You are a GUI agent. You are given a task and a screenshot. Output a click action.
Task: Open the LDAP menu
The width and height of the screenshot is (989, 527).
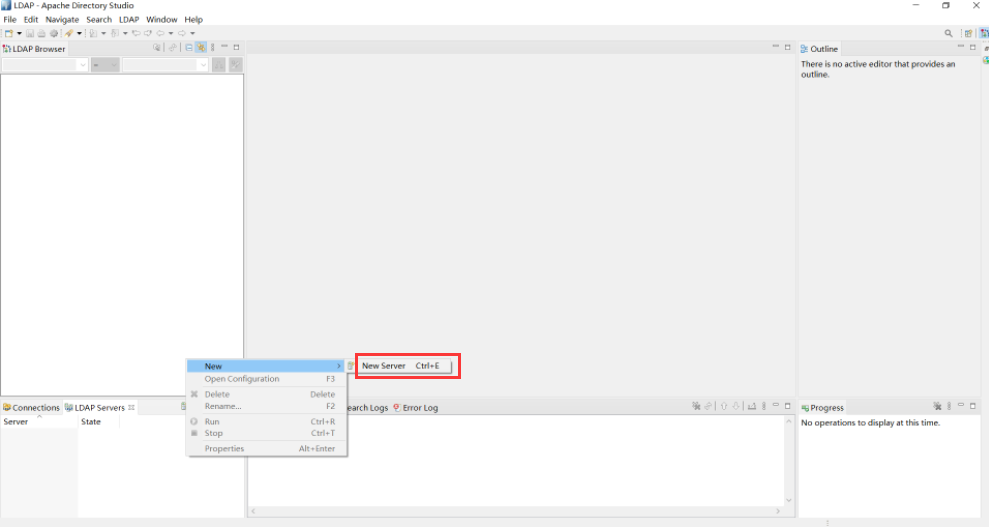129,20
